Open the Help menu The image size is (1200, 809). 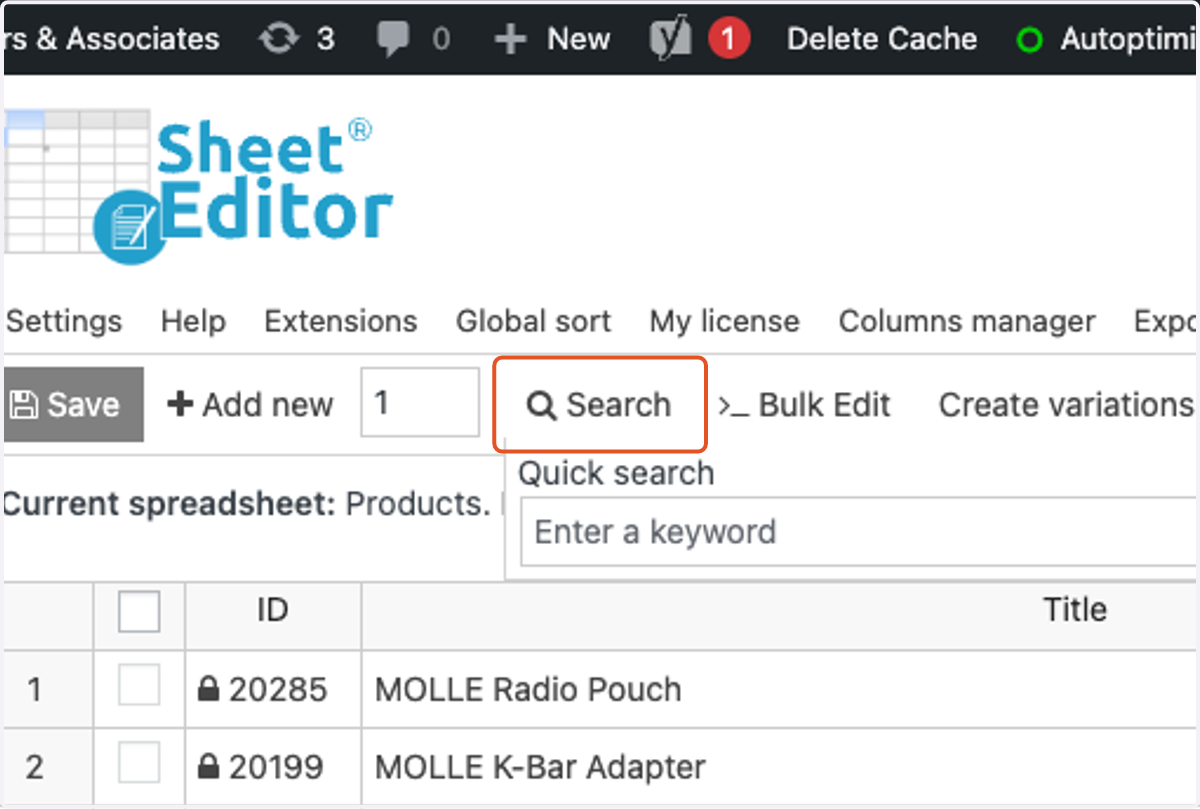coord(193,321)
